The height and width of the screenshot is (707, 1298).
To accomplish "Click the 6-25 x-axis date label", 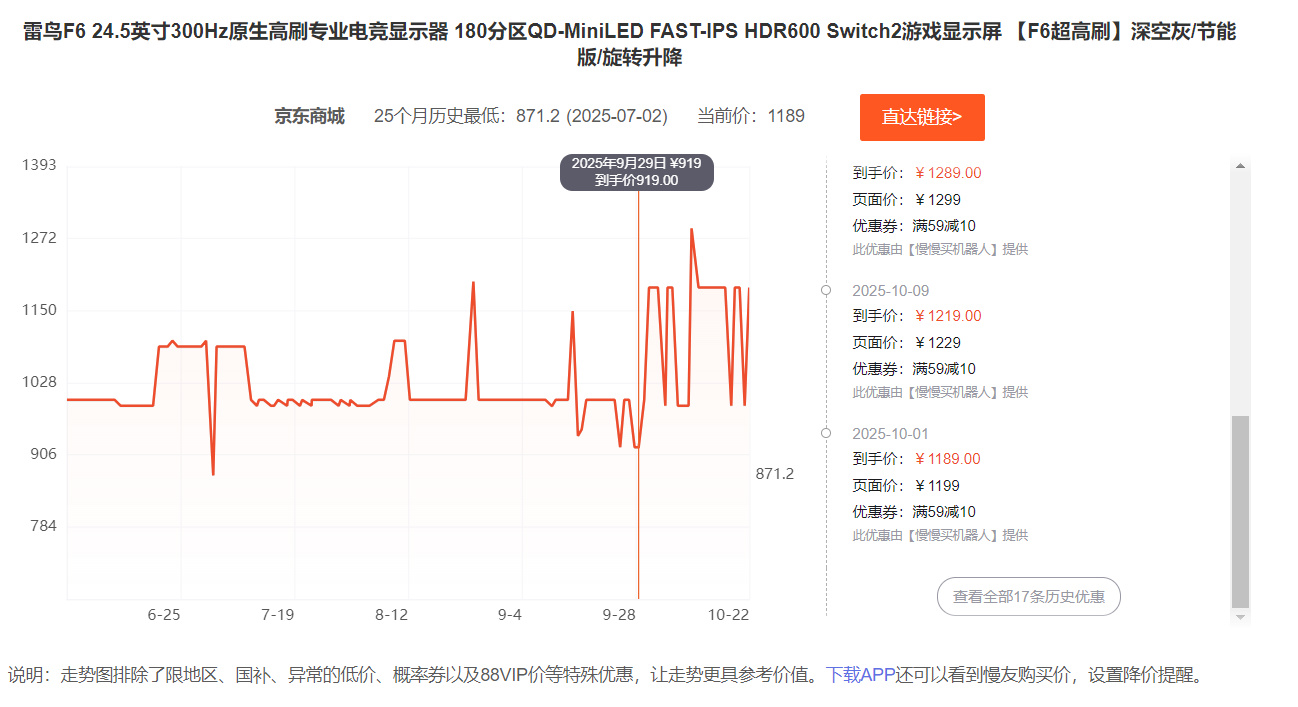I will pos(164,614).
